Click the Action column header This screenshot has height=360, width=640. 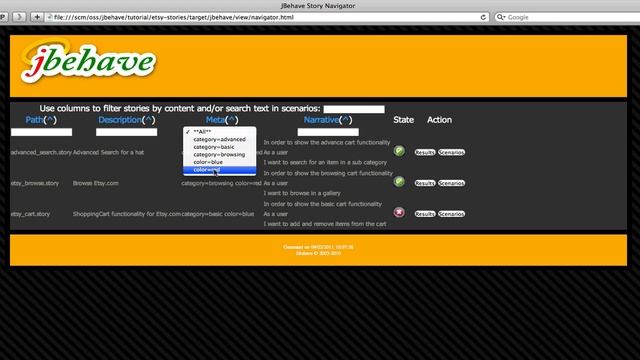click(x=439, y=120)
